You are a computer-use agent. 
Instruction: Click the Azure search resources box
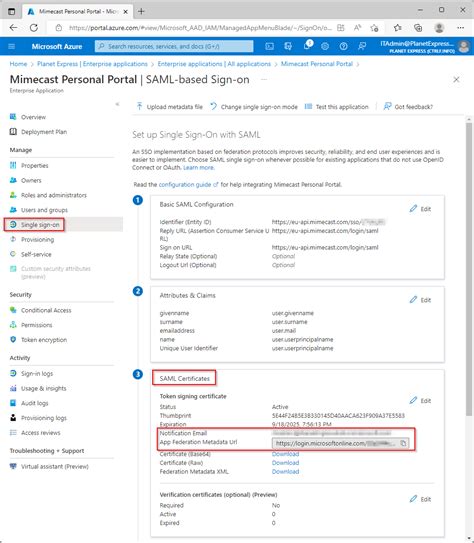tap(174, 46)
